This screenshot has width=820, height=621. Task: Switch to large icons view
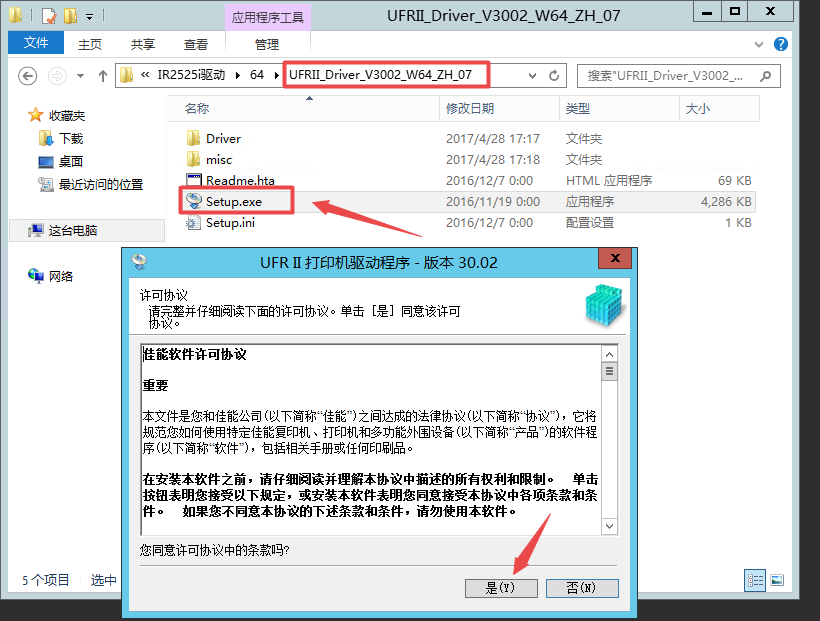point(776,580)
